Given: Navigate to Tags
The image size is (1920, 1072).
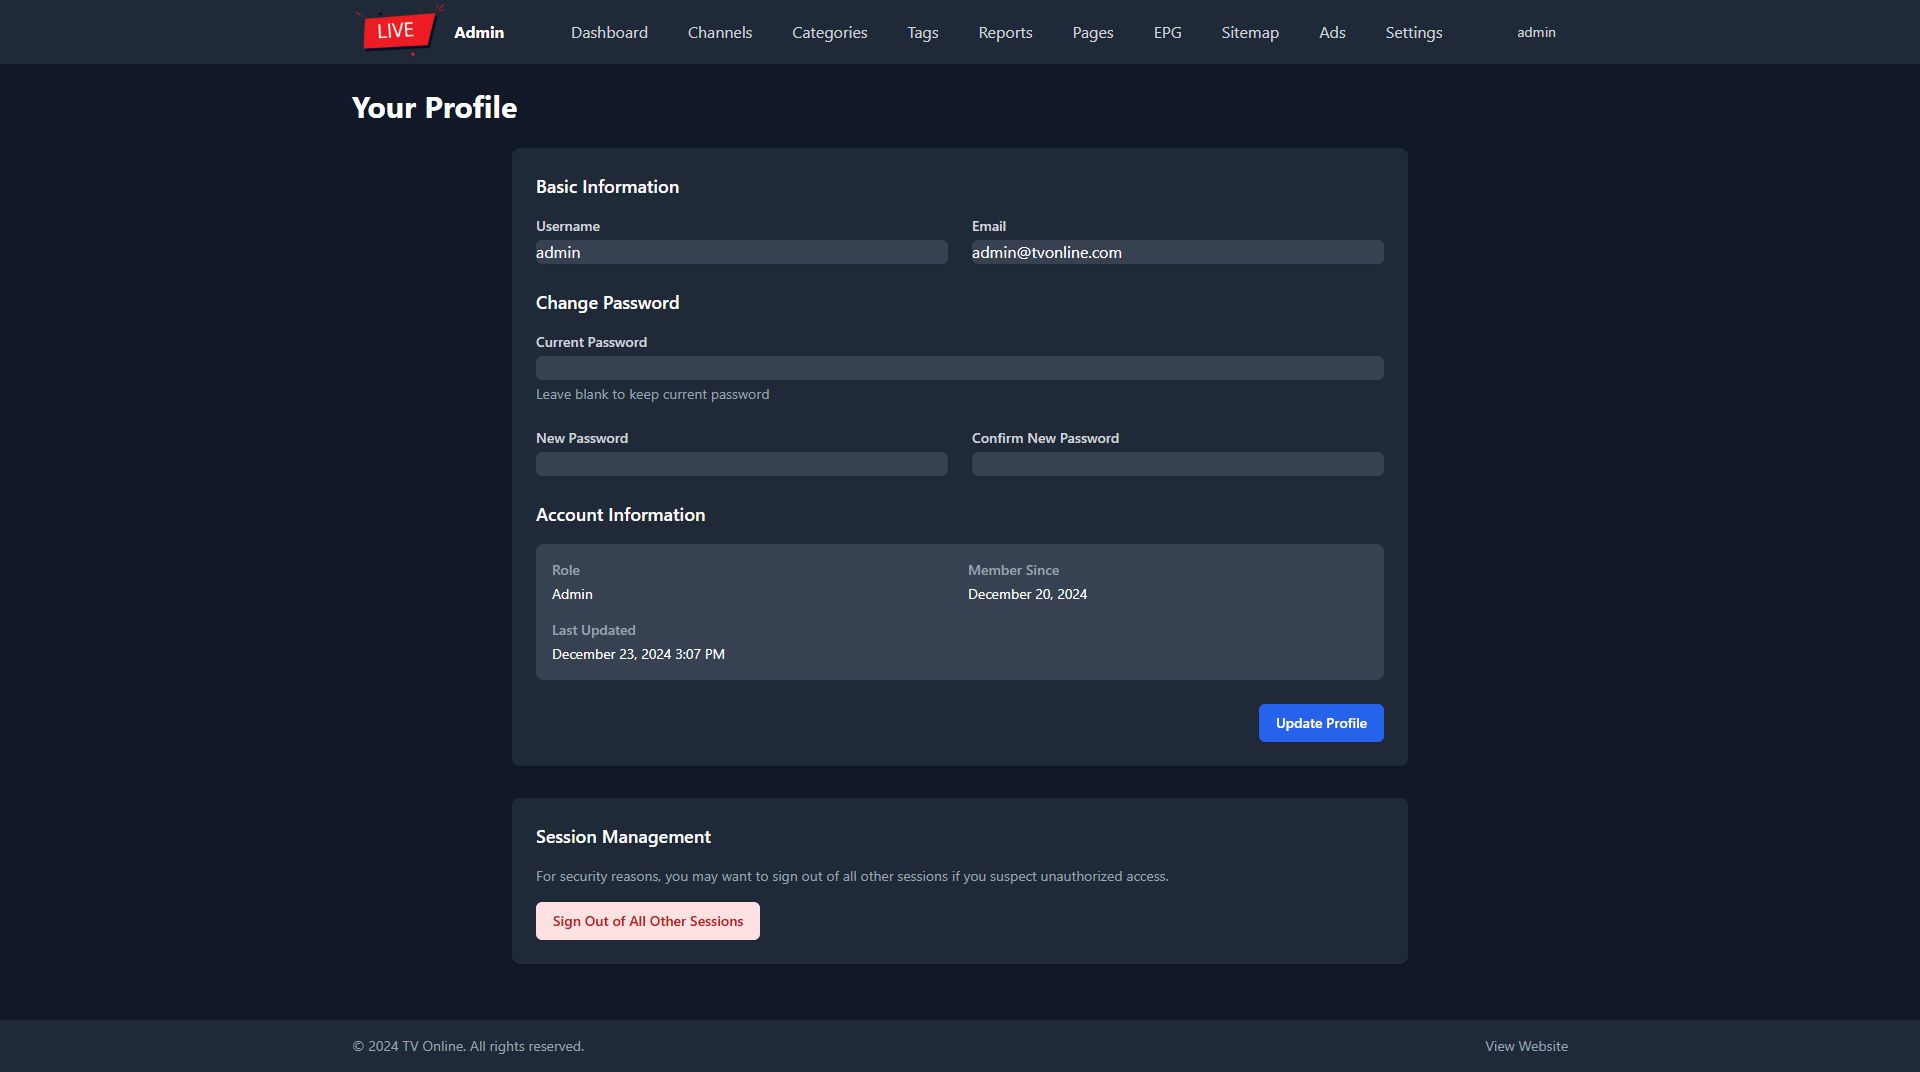Looking at the screenshot, I should (x=922, y=33).
